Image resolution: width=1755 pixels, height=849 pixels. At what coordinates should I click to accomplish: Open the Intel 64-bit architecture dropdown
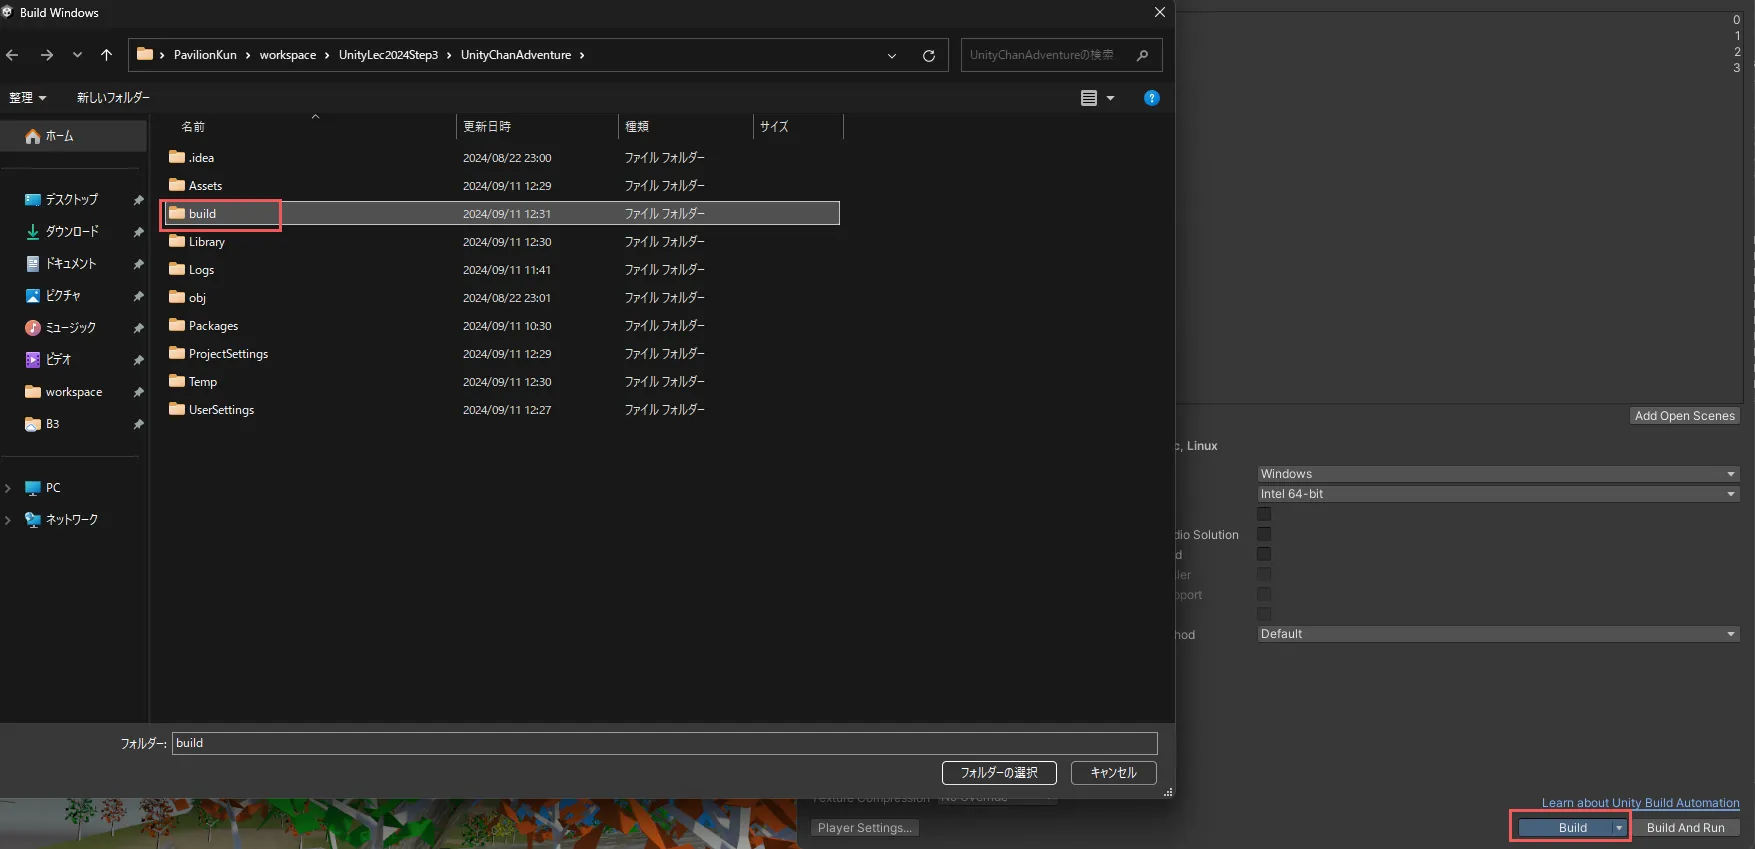pos(1497,494)
